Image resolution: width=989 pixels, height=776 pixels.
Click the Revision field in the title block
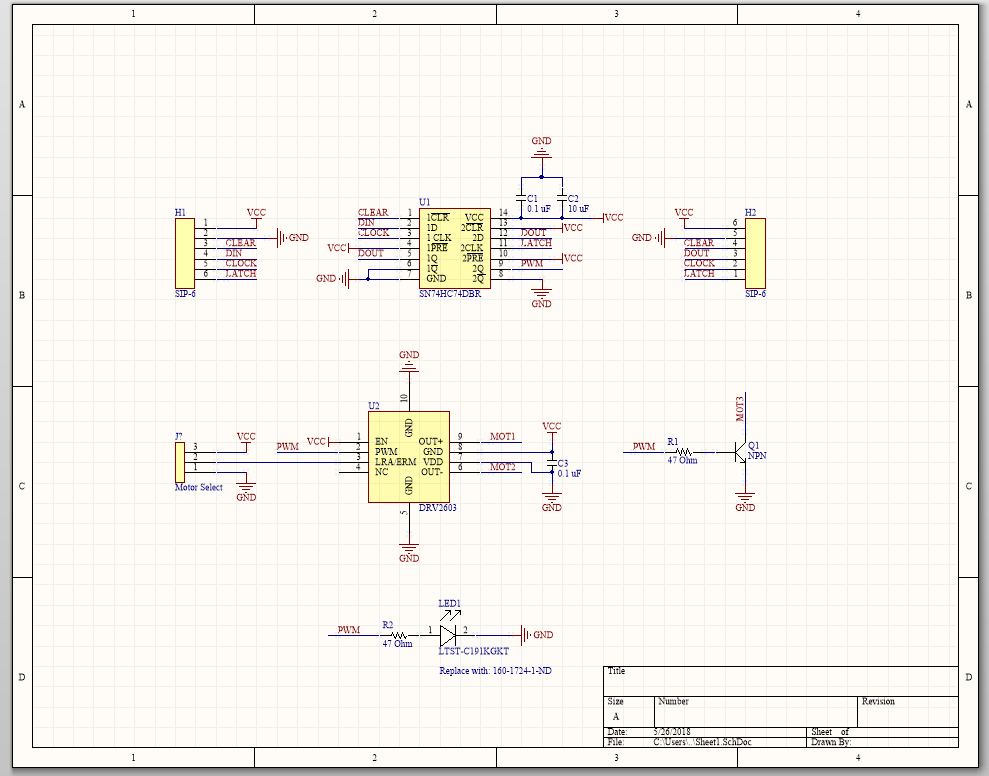[x=908, y=712]
